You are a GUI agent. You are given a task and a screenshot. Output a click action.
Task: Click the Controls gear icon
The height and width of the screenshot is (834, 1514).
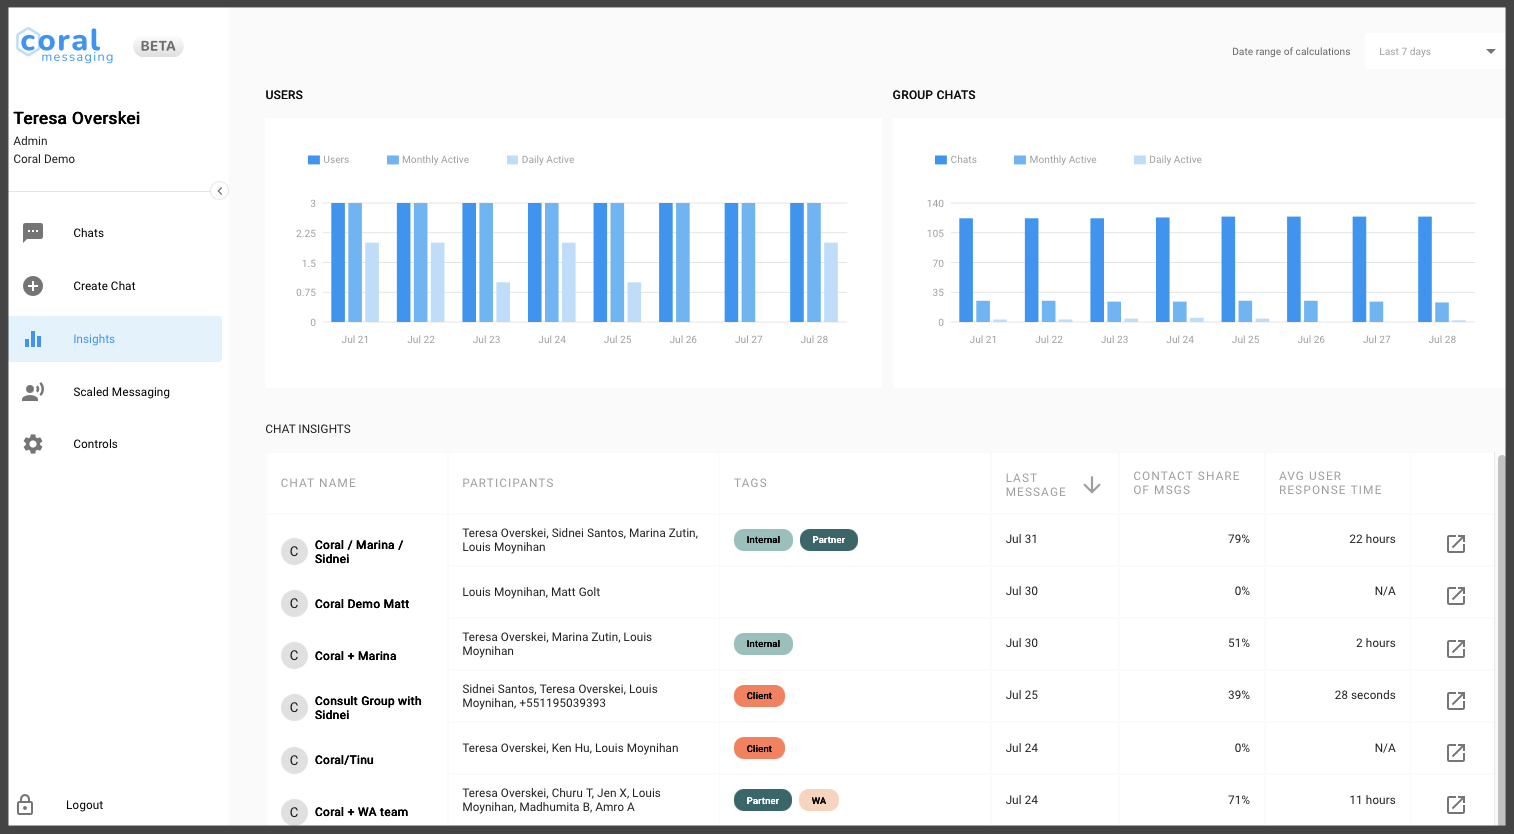33,444
